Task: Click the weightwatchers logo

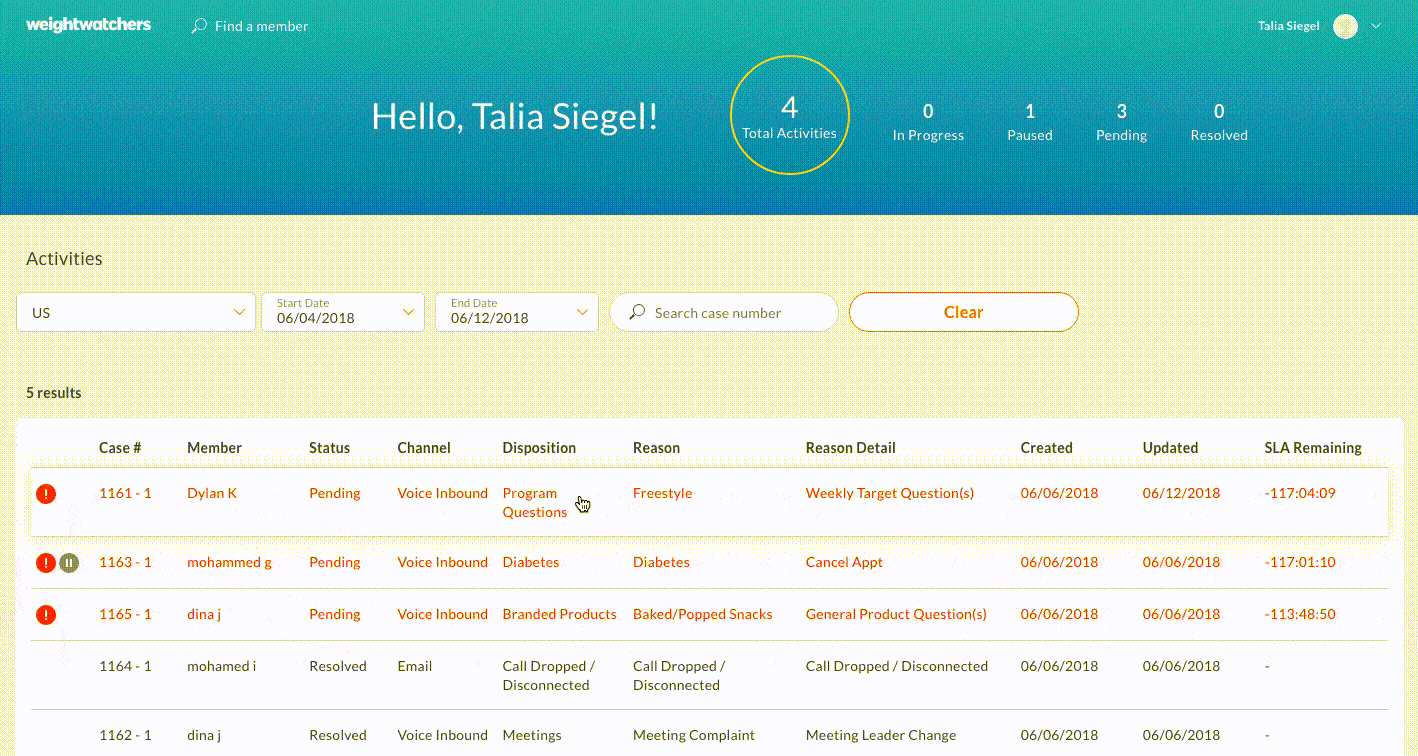Action: (88, 25)
